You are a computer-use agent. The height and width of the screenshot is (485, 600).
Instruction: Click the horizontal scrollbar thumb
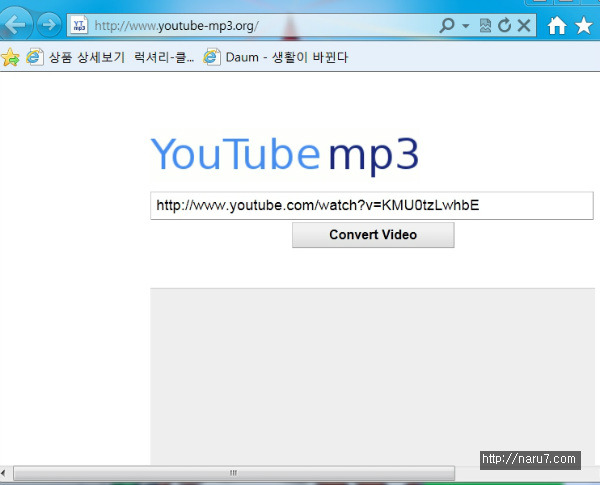(x=234, y=473)
